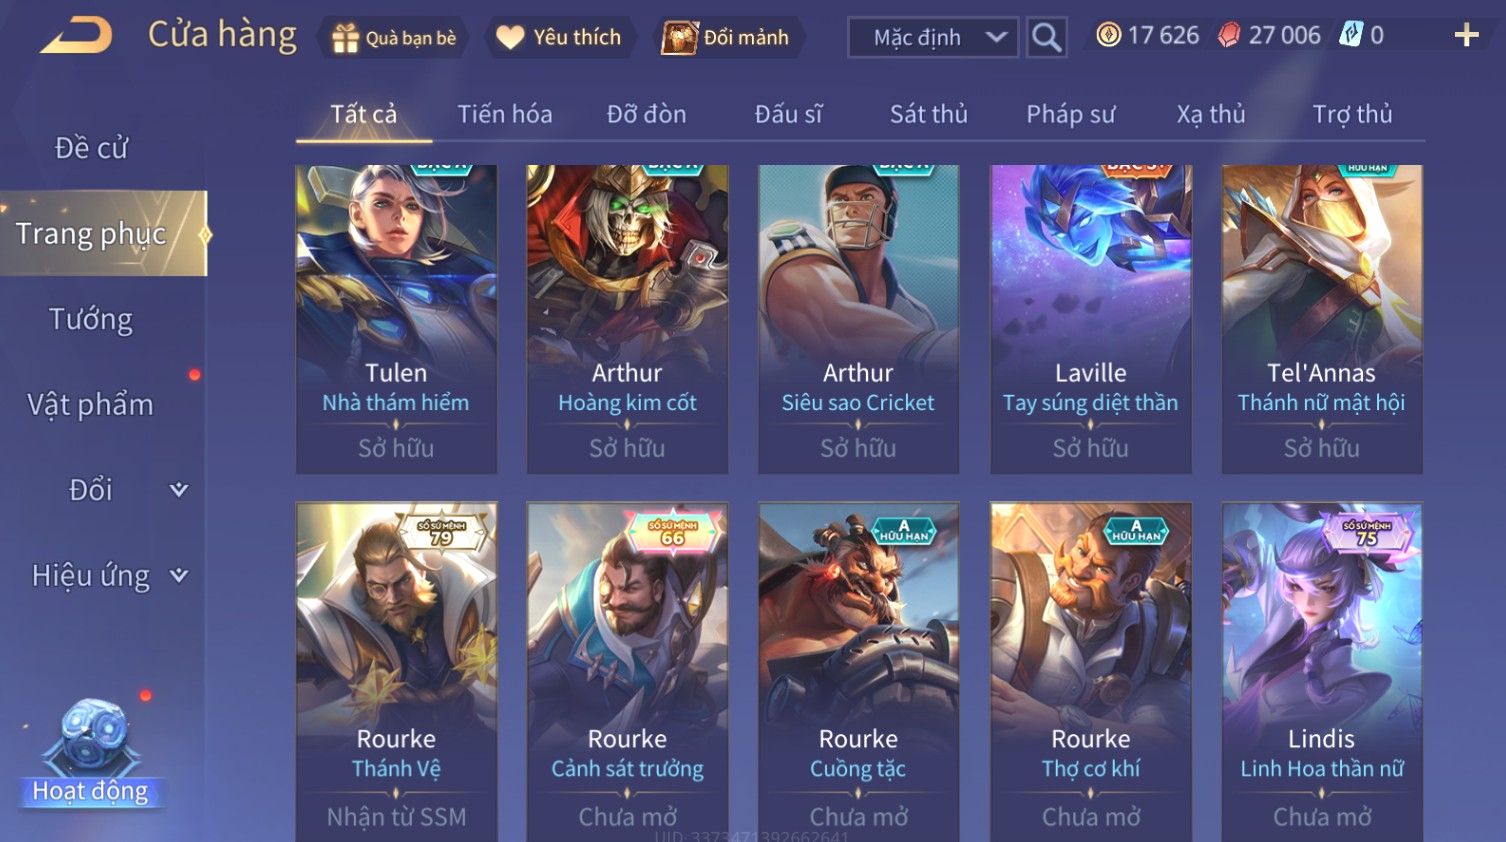Click the back arrow icon
Image resolution: width=1506 pixels, height=842 pixels.
click(77, 36)
